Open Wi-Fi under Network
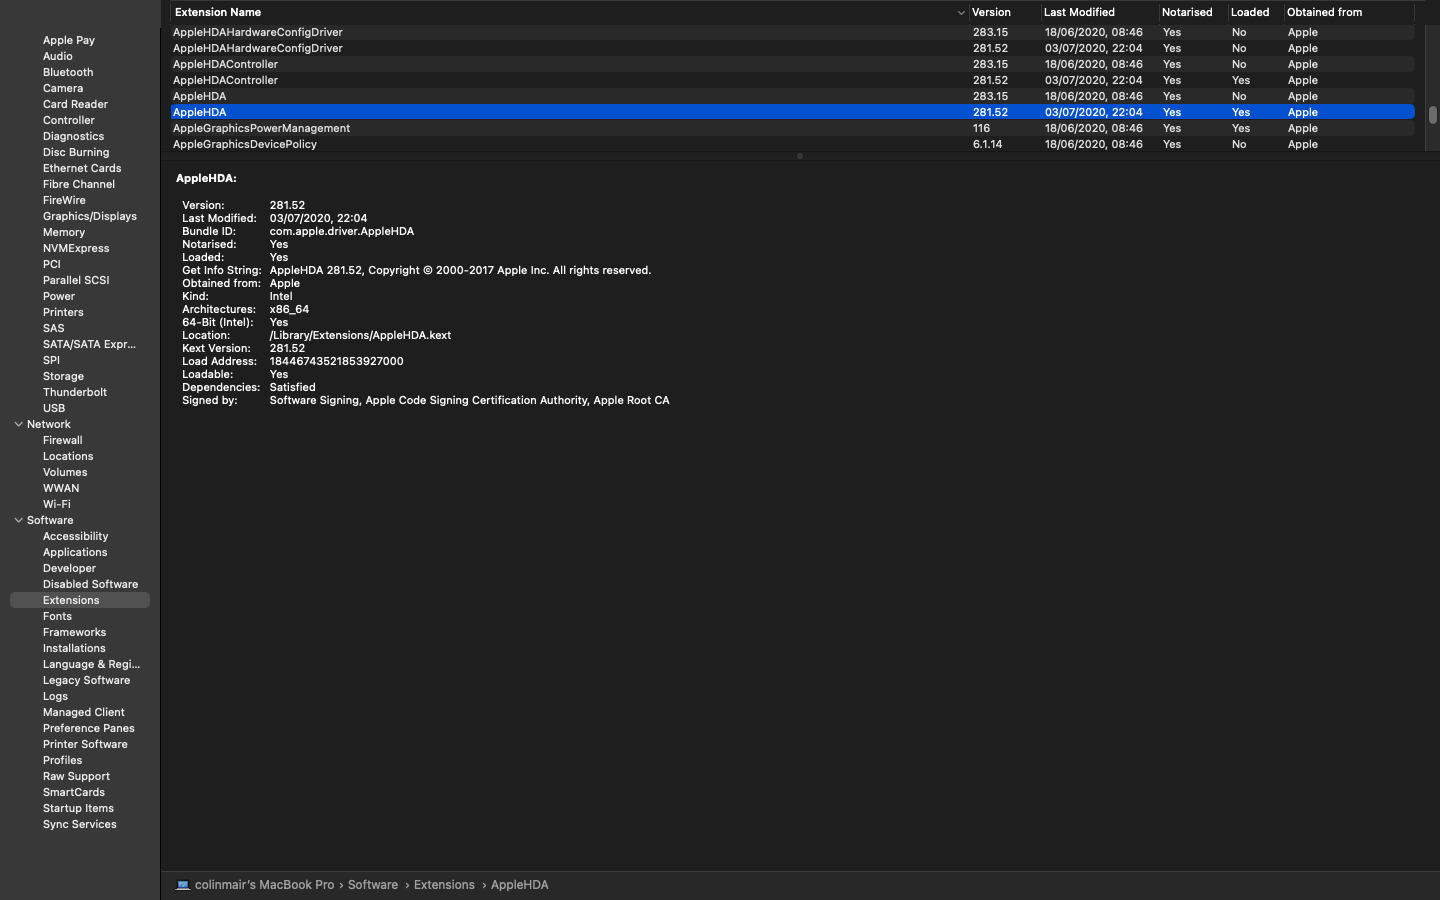 coord(57,504)
